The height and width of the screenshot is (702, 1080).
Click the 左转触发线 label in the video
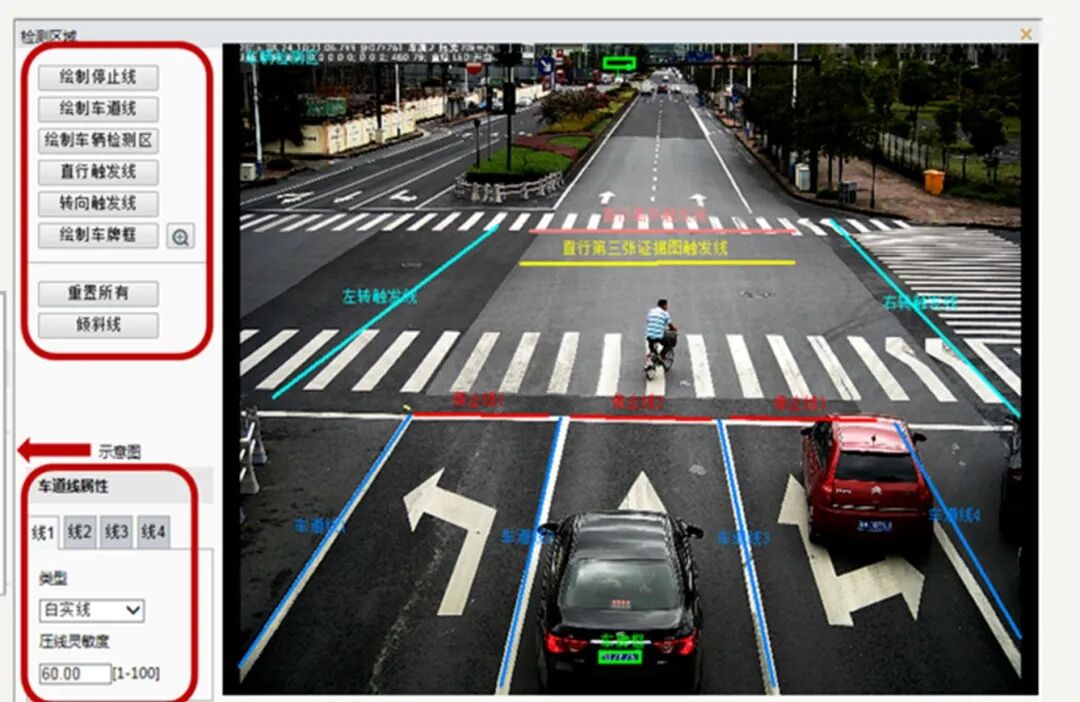380,296
